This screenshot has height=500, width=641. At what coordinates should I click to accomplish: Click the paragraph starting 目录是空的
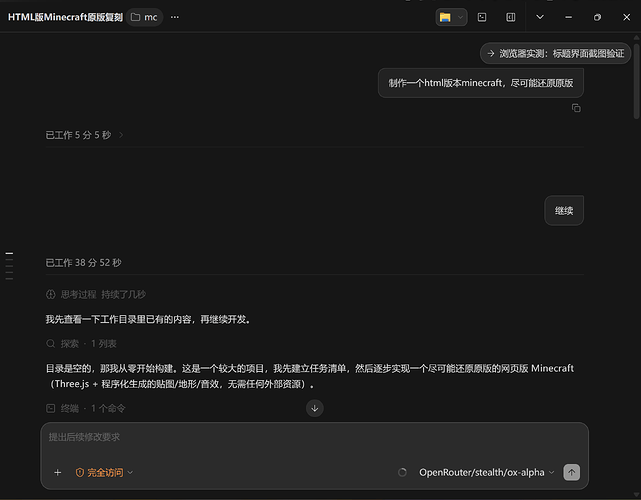click(x=309, y=376)
